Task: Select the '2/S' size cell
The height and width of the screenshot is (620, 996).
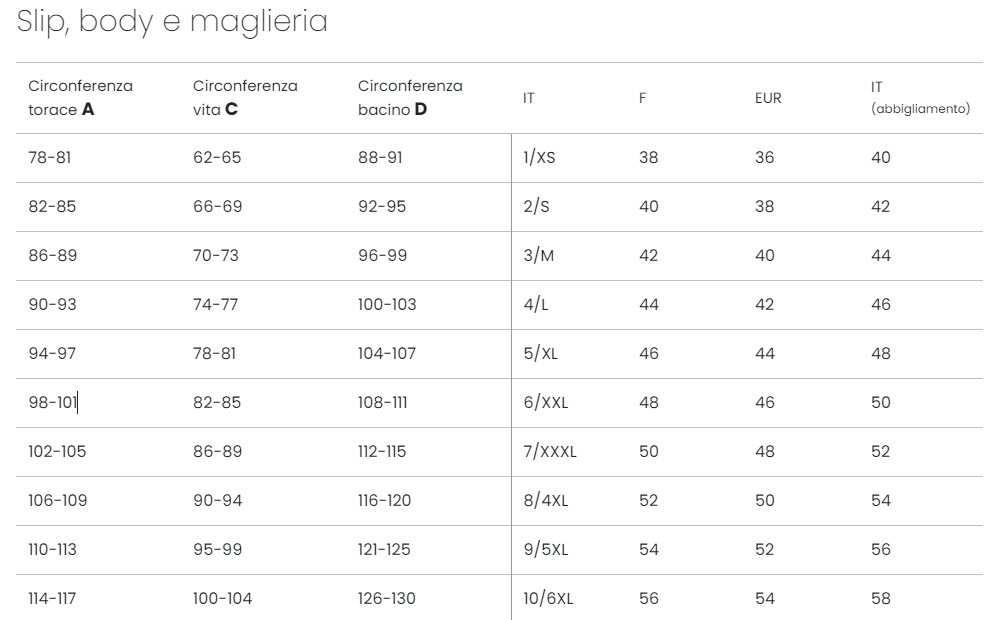Action: [536, 206]
